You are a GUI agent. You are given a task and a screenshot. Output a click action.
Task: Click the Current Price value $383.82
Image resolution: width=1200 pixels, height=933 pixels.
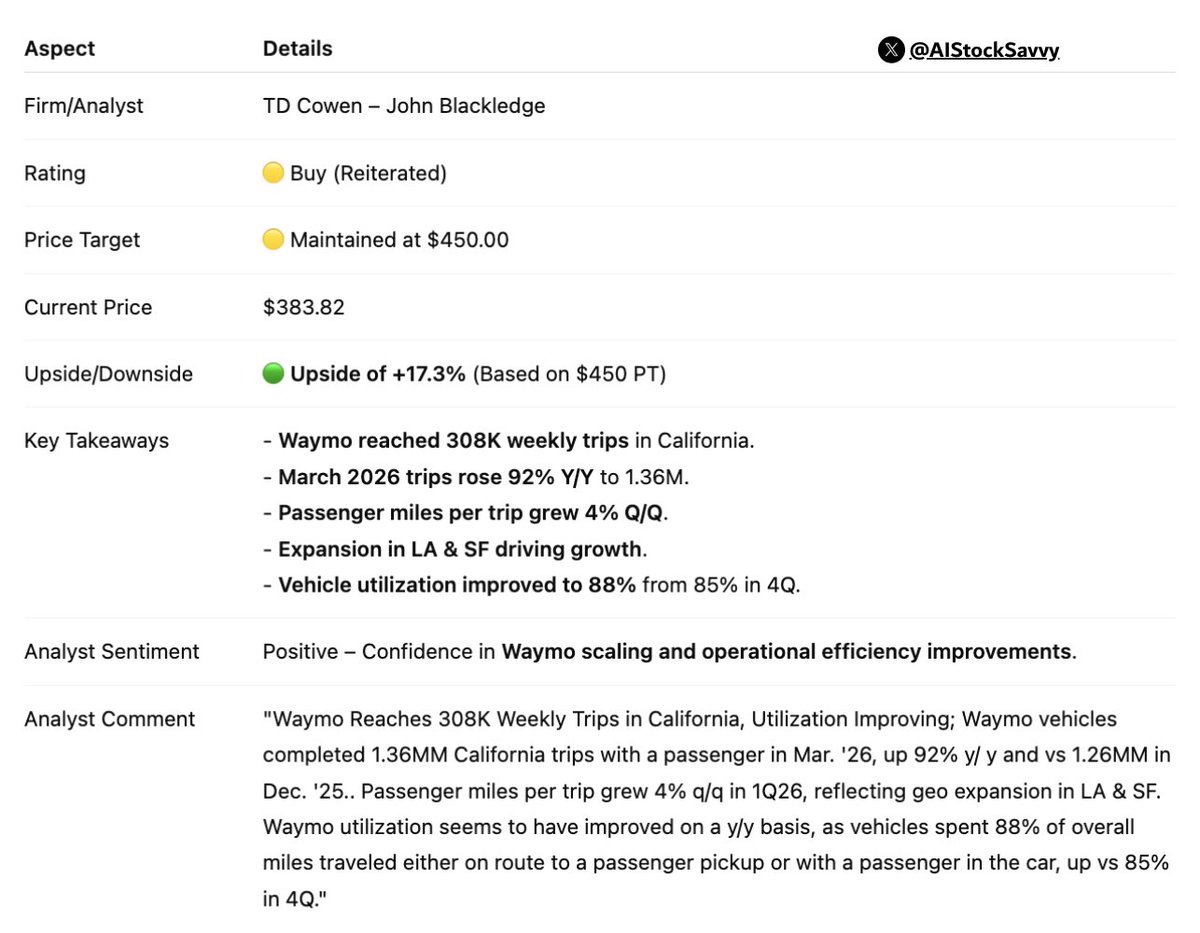304,307
